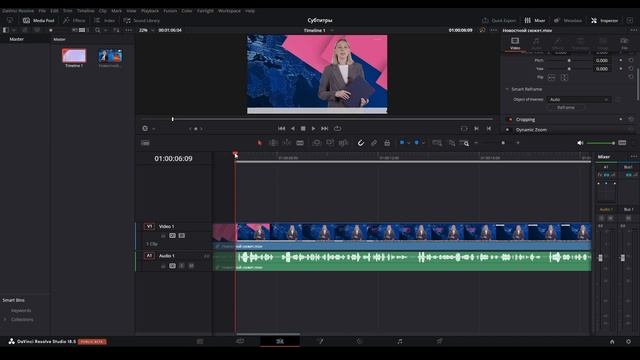Play the timeline forward
This screenshot has width=640, height=360.
click(x=313, y=129)
